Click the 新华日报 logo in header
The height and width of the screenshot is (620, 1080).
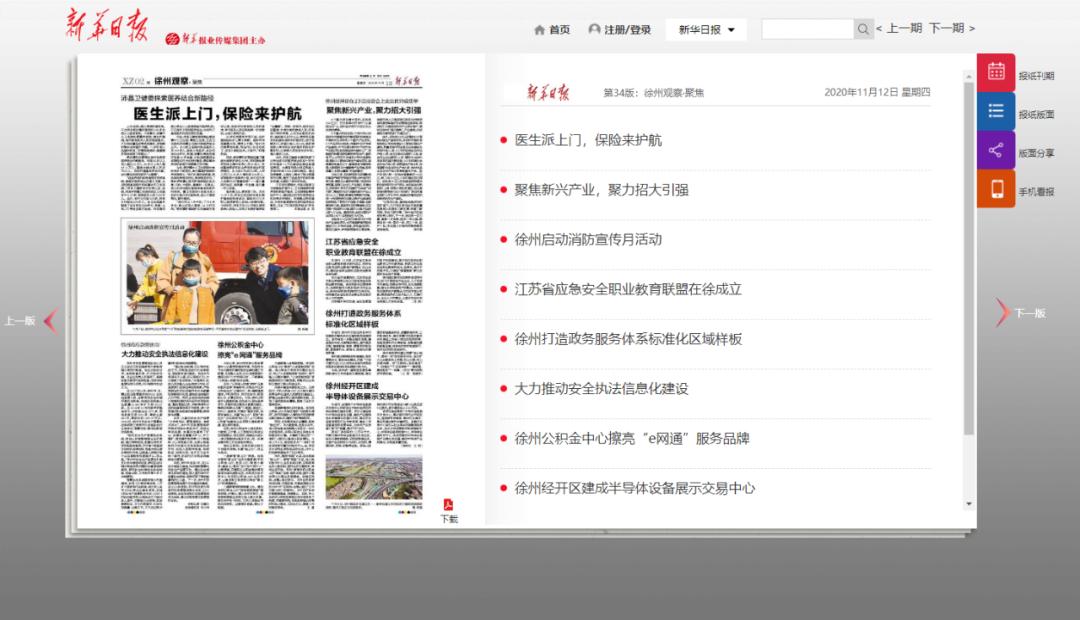coord(108,25)
